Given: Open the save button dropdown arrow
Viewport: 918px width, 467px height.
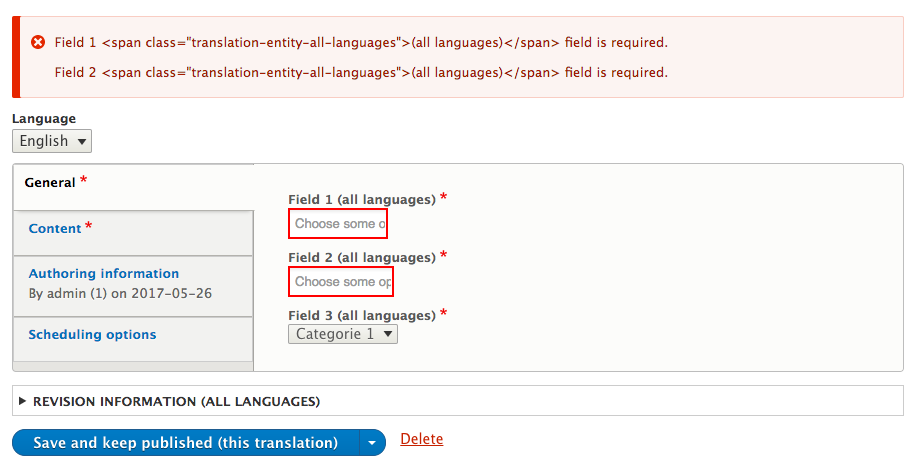Looking at the screenshot, I should point(372,442).
